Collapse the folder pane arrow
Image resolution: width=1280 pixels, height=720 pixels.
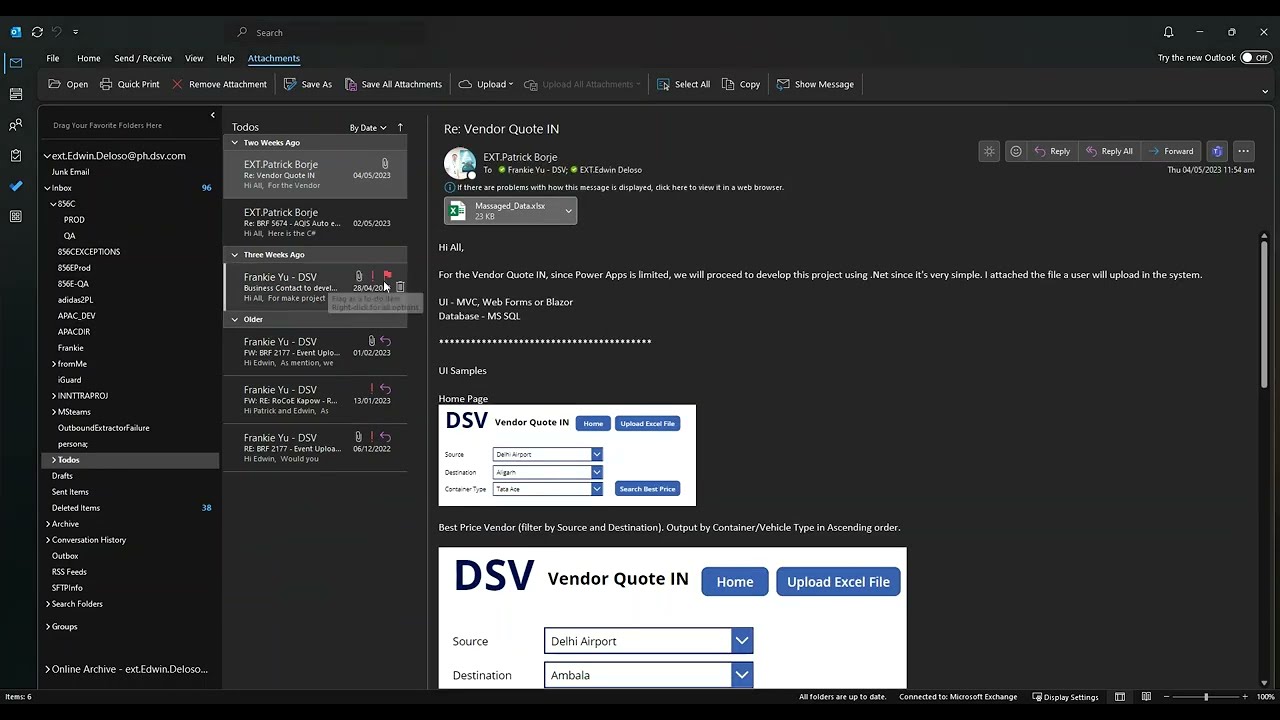[x=212, y=115]
